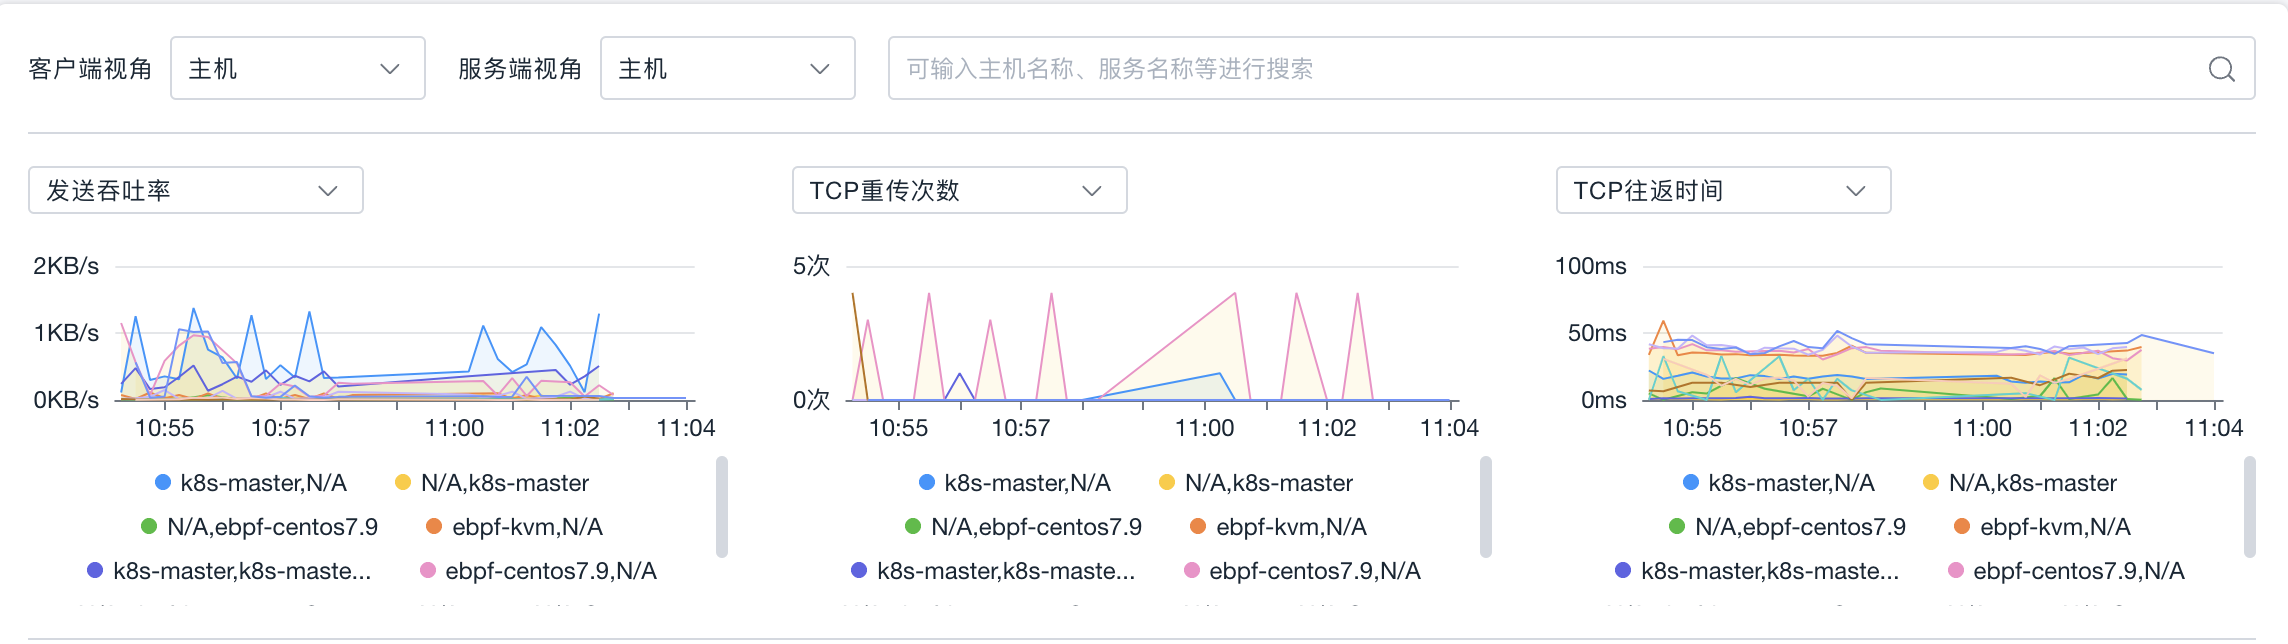2288x644 pixels.
Task: Click orange dot of ebpf-kvm,N/A in round-trip legend
Action: coord(1962,527)
